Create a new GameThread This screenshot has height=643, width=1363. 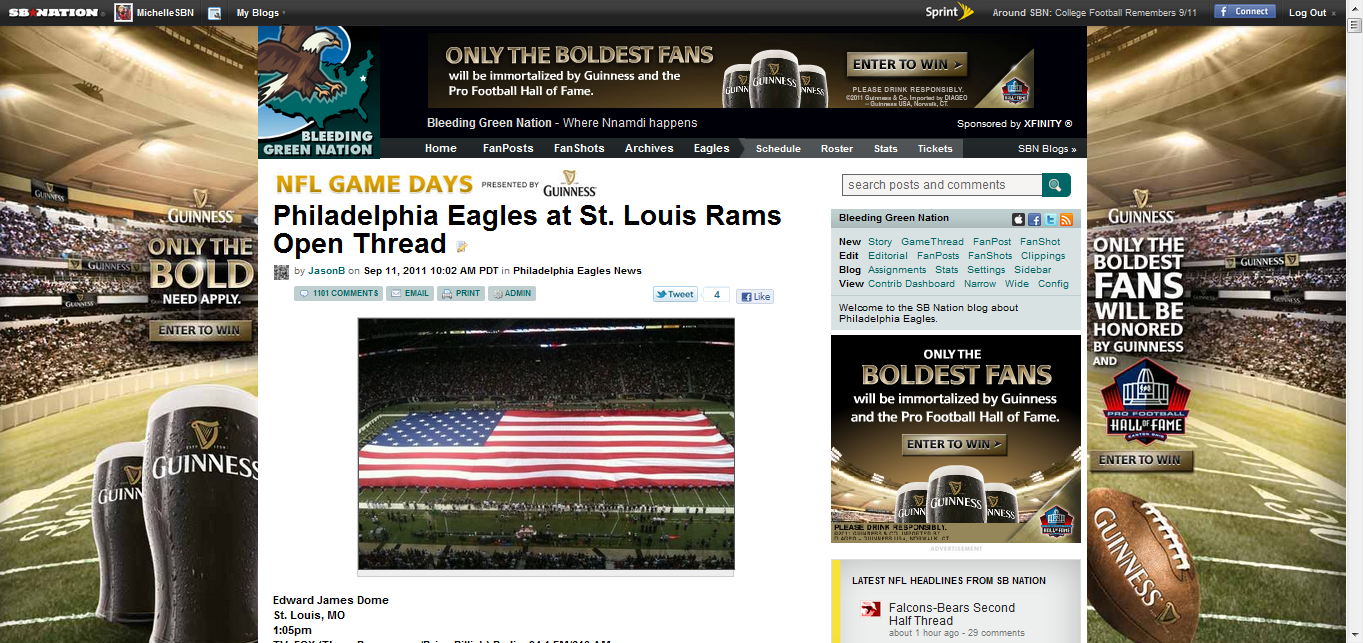(x=932, y=242)
